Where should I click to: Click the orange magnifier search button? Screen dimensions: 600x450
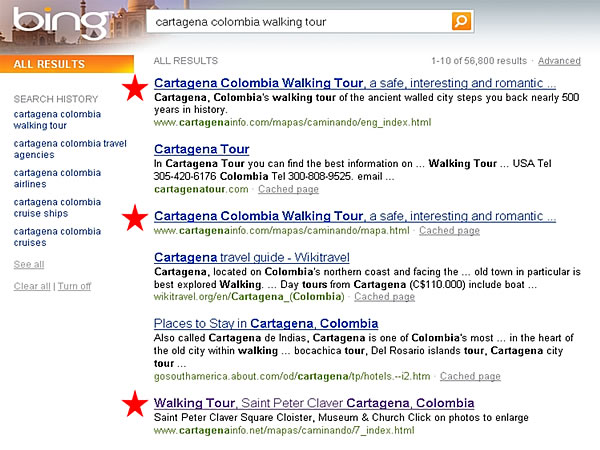click(x=460, y=21)
